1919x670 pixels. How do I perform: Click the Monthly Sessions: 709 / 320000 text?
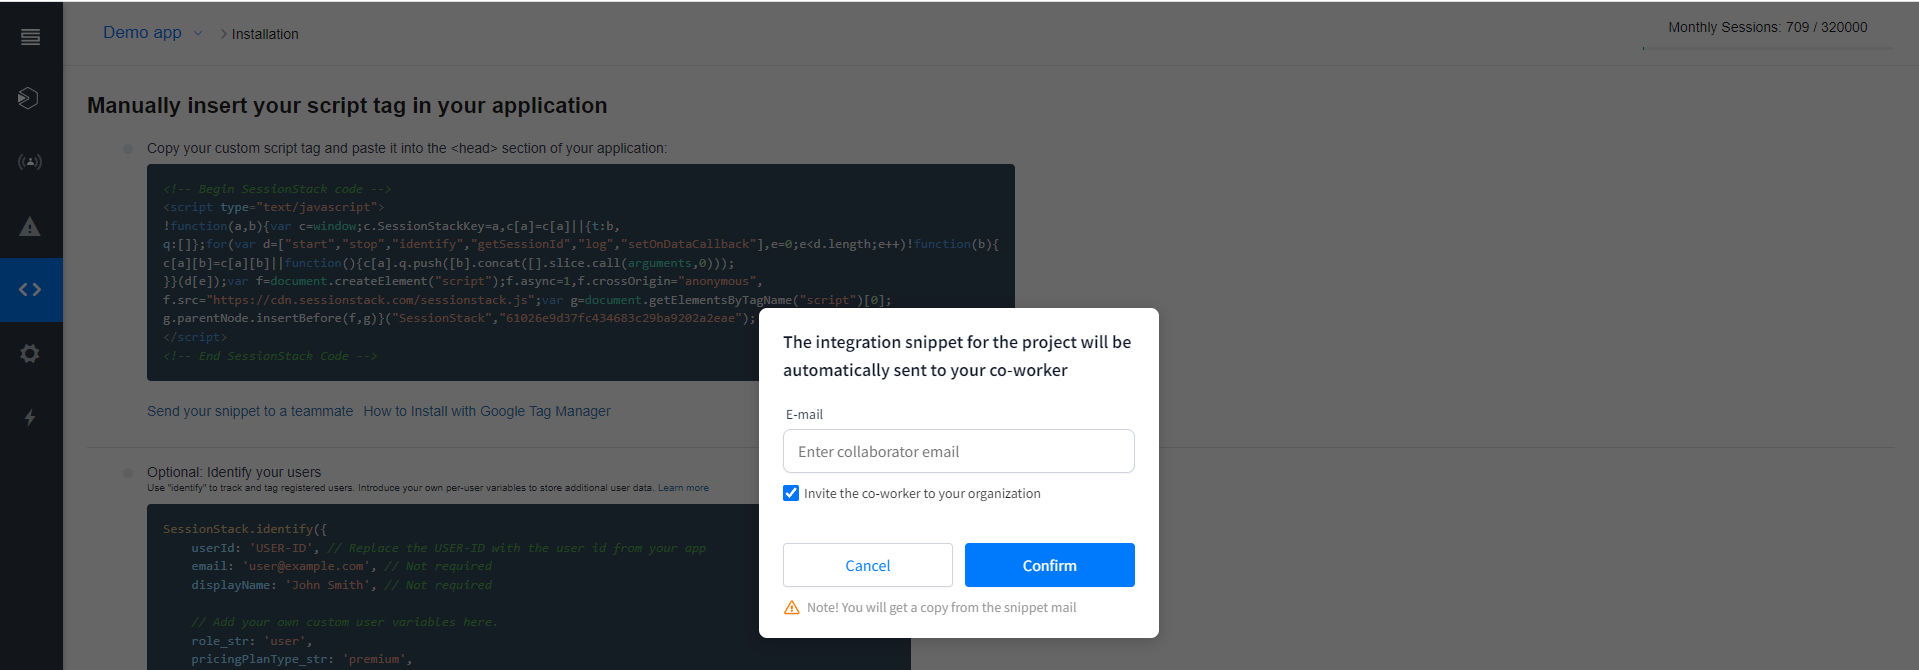click(x=1767, y=27)
